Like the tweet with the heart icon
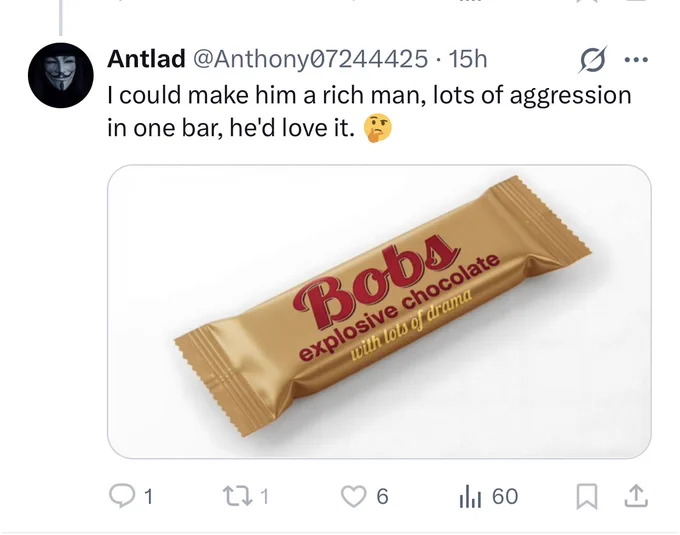 pos(353,496)
